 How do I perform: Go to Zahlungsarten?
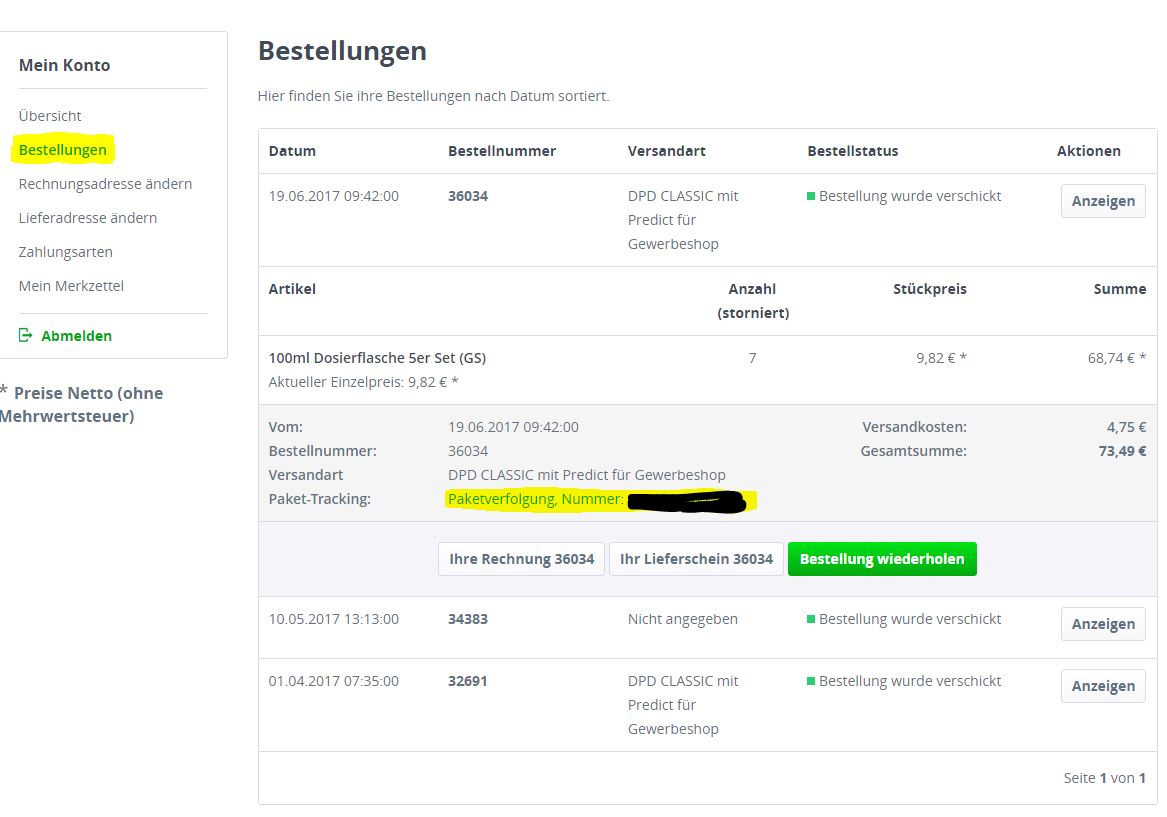(x=65, y=252)
